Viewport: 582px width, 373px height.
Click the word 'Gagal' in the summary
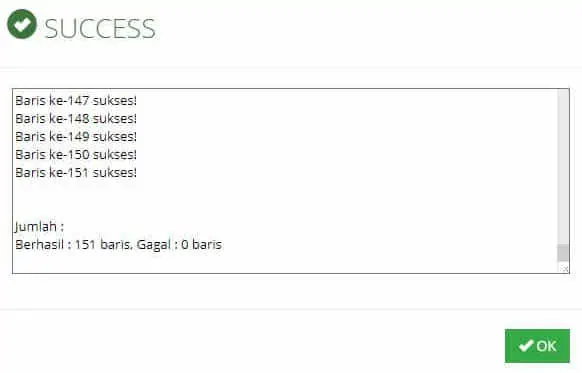(154, 245)
